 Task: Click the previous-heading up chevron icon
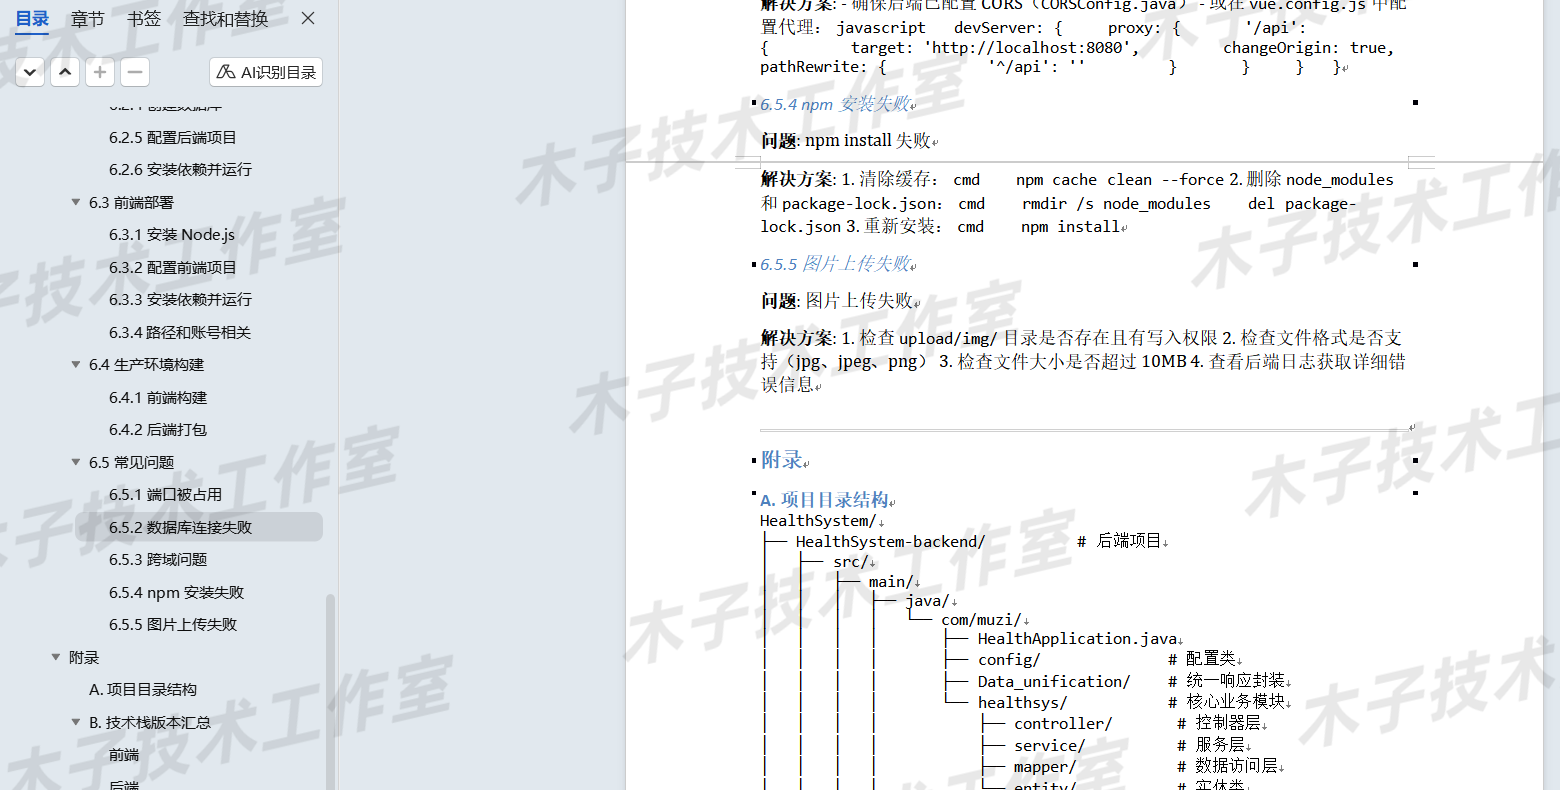tap(65, 71)
